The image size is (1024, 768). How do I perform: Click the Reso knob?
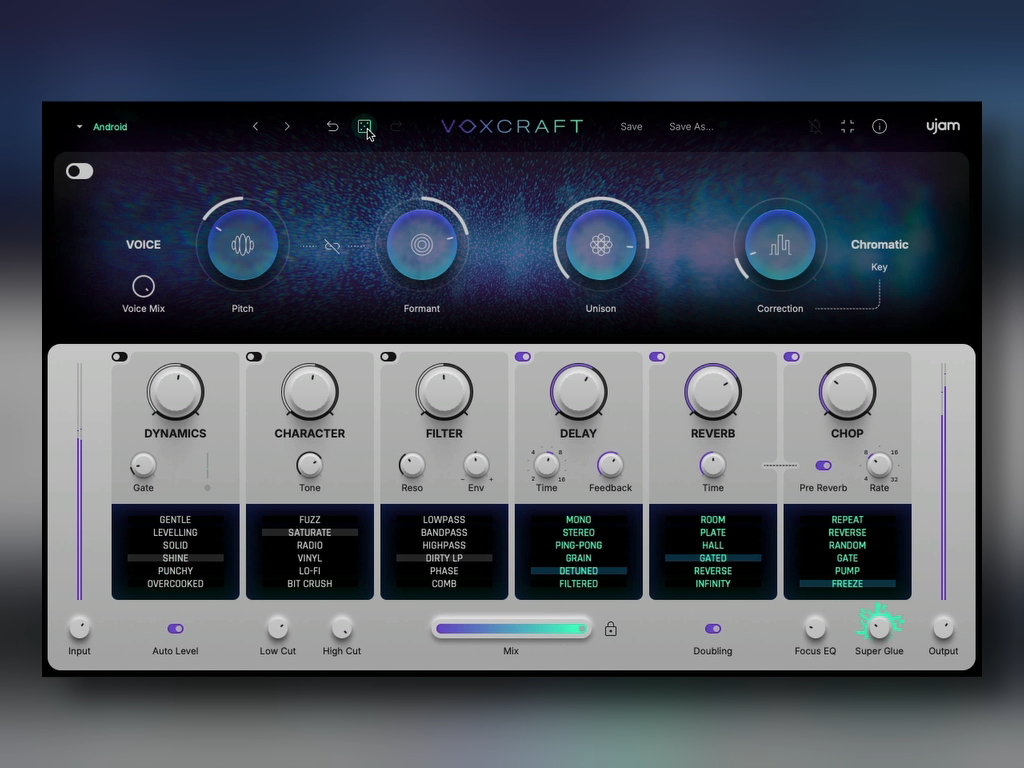tap(412, 466)
